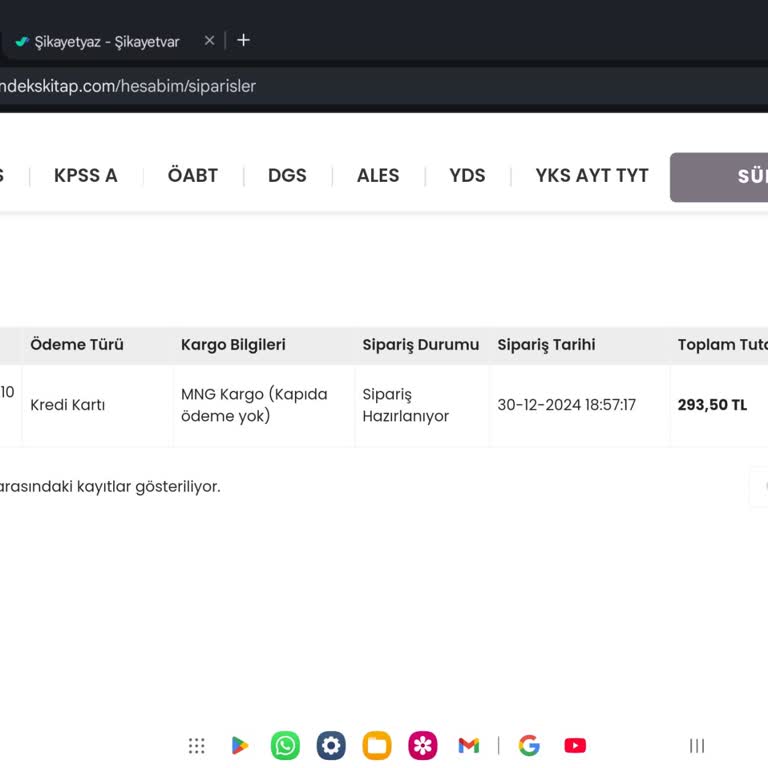Open the Google app icon
Image resolution: width=768 pixels, height=768 pixels.
[x=529, y=745]
